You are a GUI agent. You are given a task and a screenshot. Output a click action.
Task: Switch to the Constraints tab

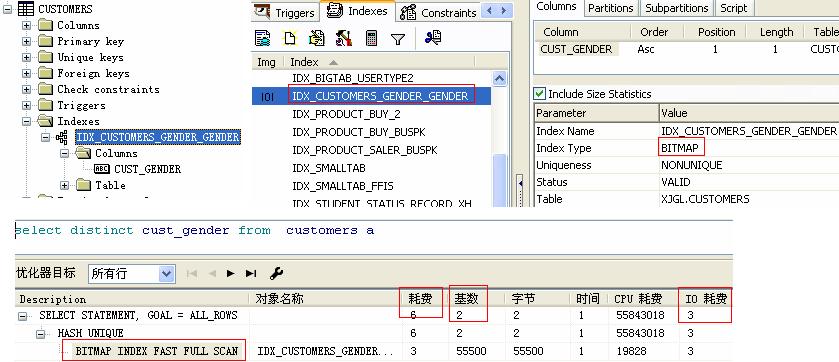pyautogui.click(x=438, y=12)
